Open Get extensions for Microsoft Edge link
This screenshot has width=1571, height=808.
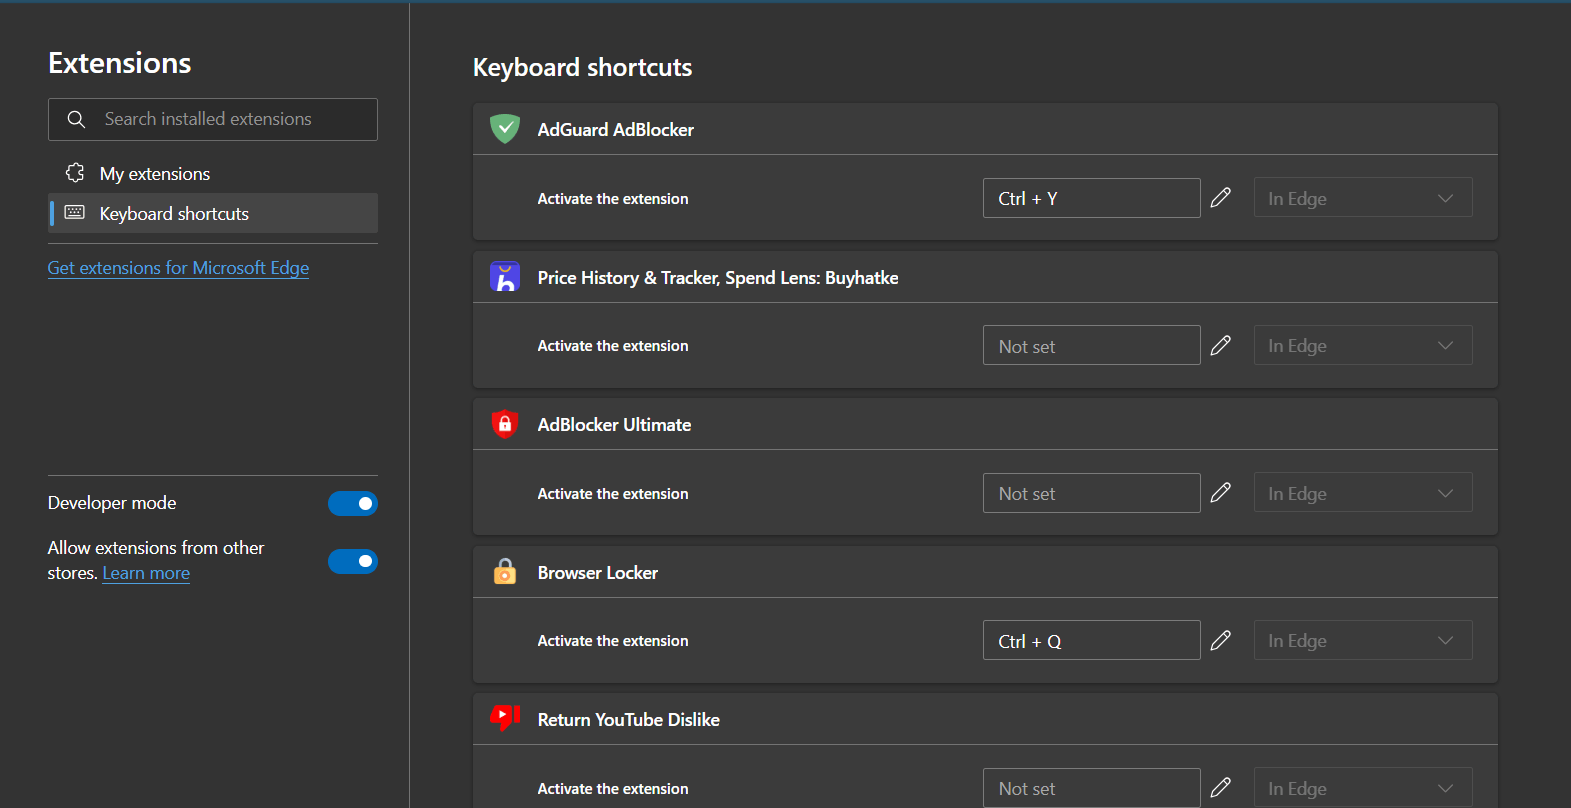pos(178,268)
